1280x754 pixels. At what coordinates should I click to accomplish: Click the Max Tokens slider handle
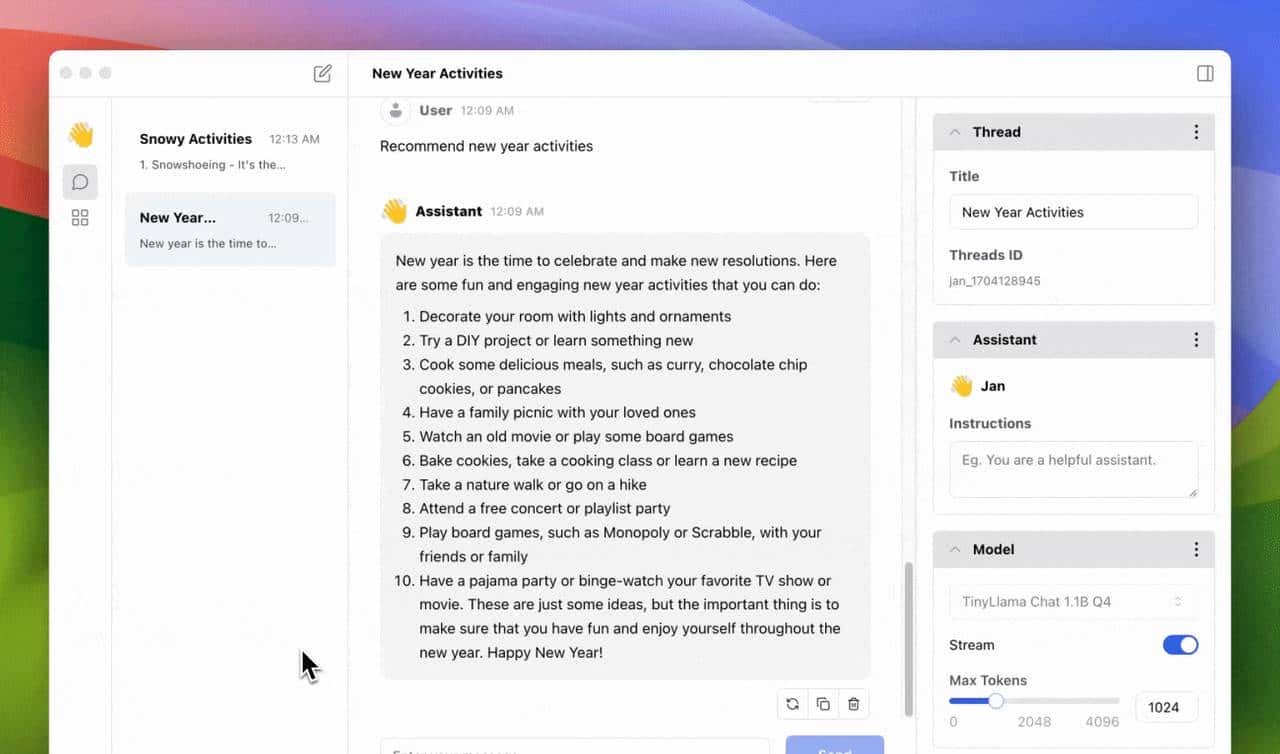995,701
